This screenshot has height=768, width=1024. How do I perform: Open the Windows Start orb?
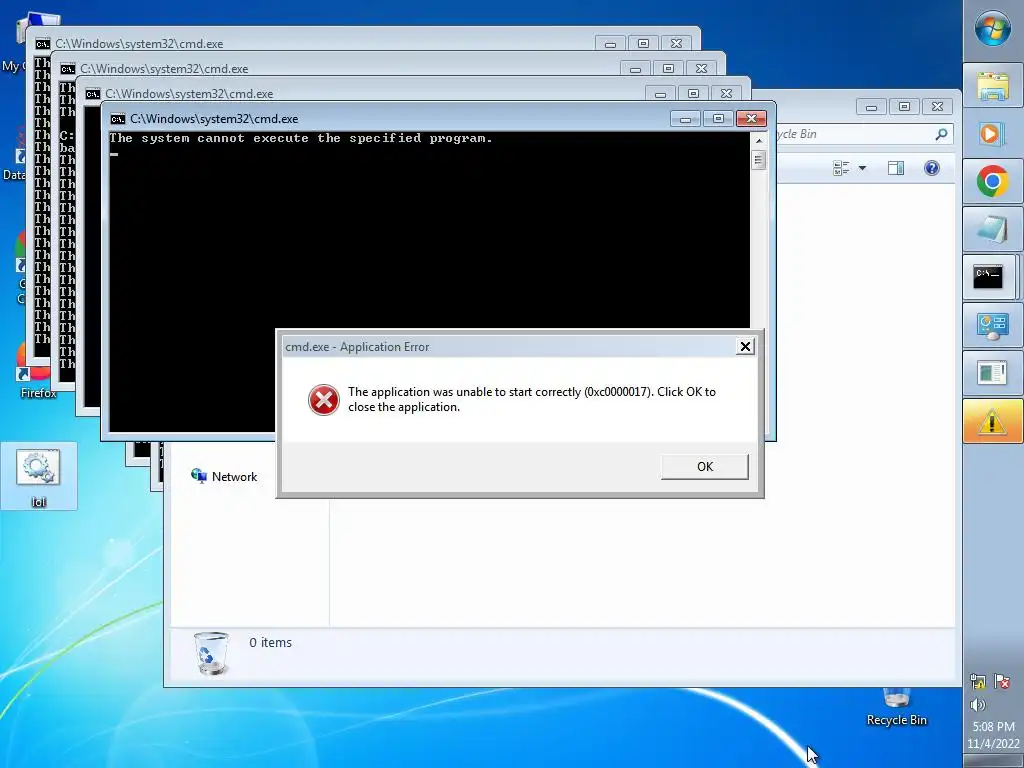[x=992, y=28]
